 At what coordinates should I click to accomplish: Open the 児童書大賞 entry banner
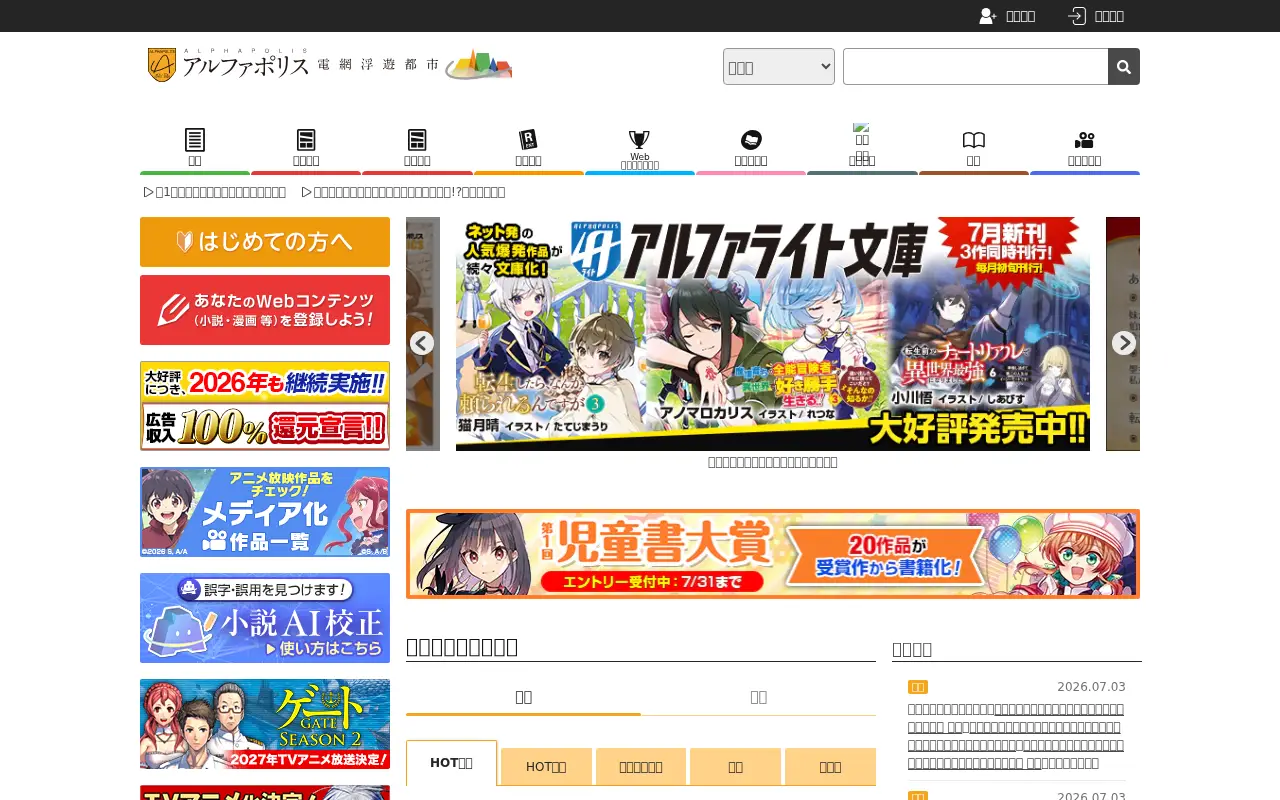773,554
